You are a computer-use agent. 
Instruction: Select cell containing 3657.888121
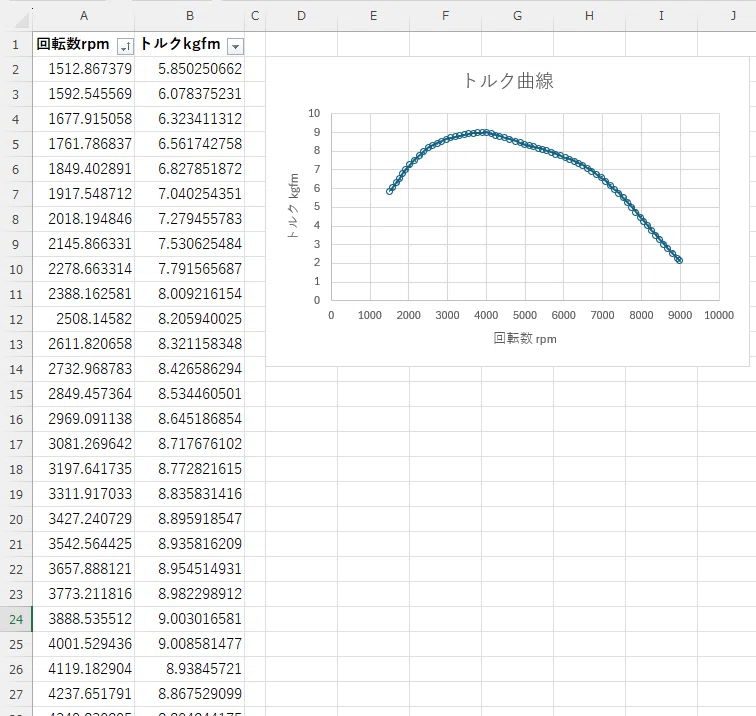pos(84,569)
